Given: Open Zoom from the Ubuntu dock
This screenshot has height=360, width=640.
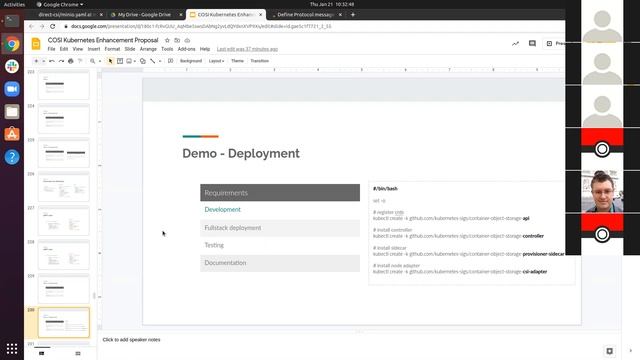Looking at the screenshot, I should [12, 89].
